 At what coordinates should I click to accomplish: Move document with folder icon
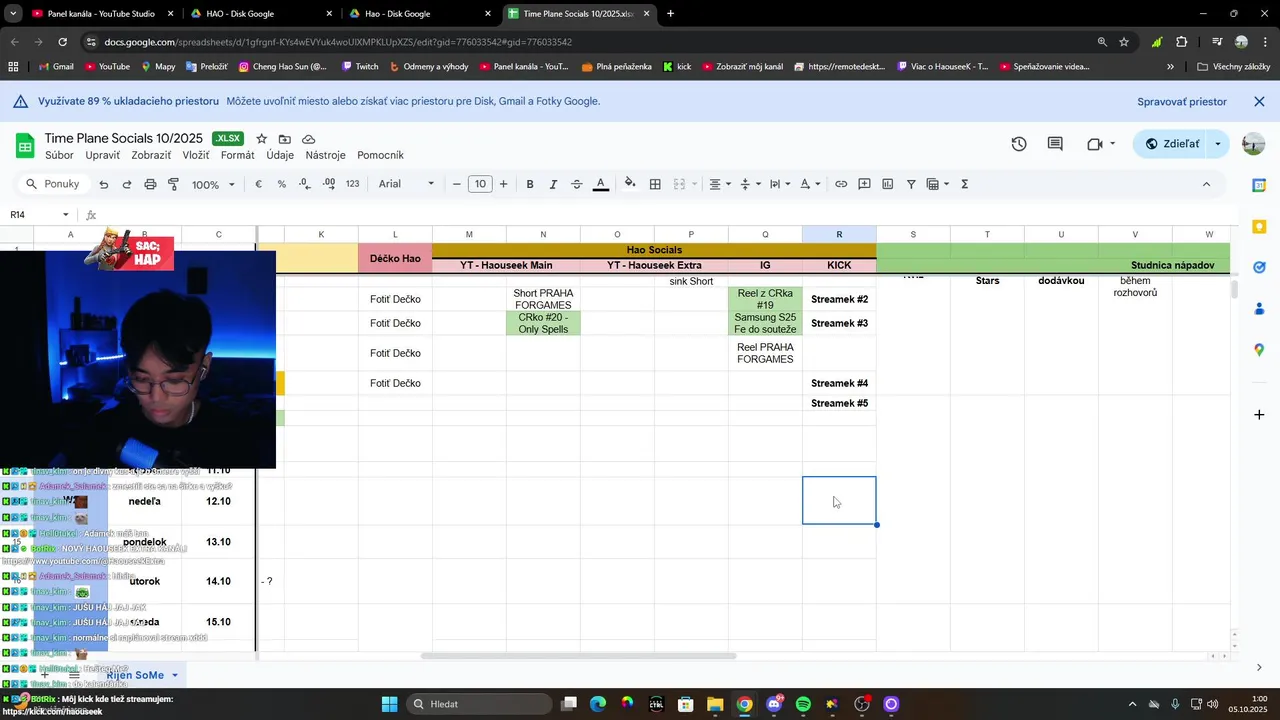pos(285,139)
